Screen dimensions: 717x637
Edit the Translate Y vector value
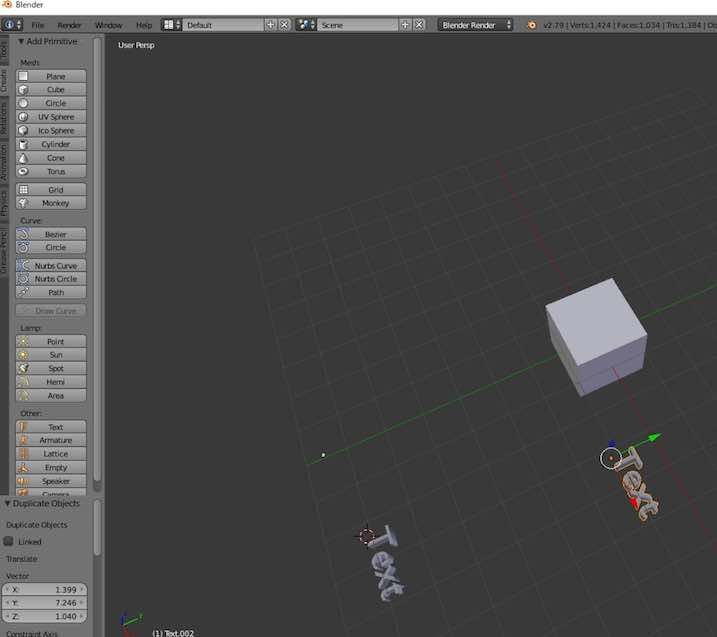(44, 603)
